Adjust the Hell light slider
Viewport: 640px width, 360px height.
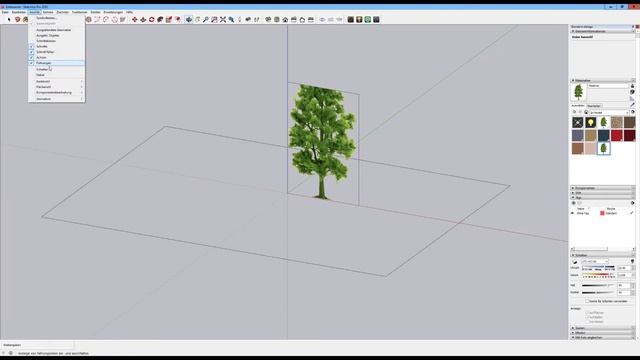[598, 286]
